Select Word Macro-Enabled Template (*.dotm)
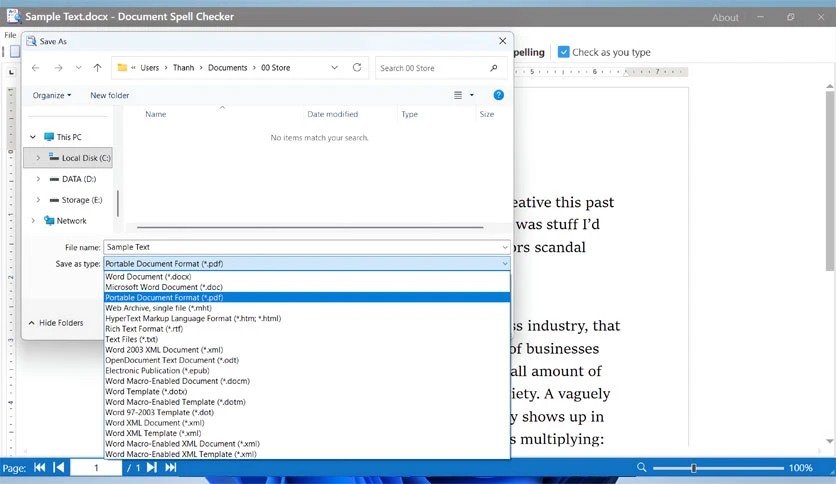The width and height of the screenshot is (836, 484). [307, 402]
